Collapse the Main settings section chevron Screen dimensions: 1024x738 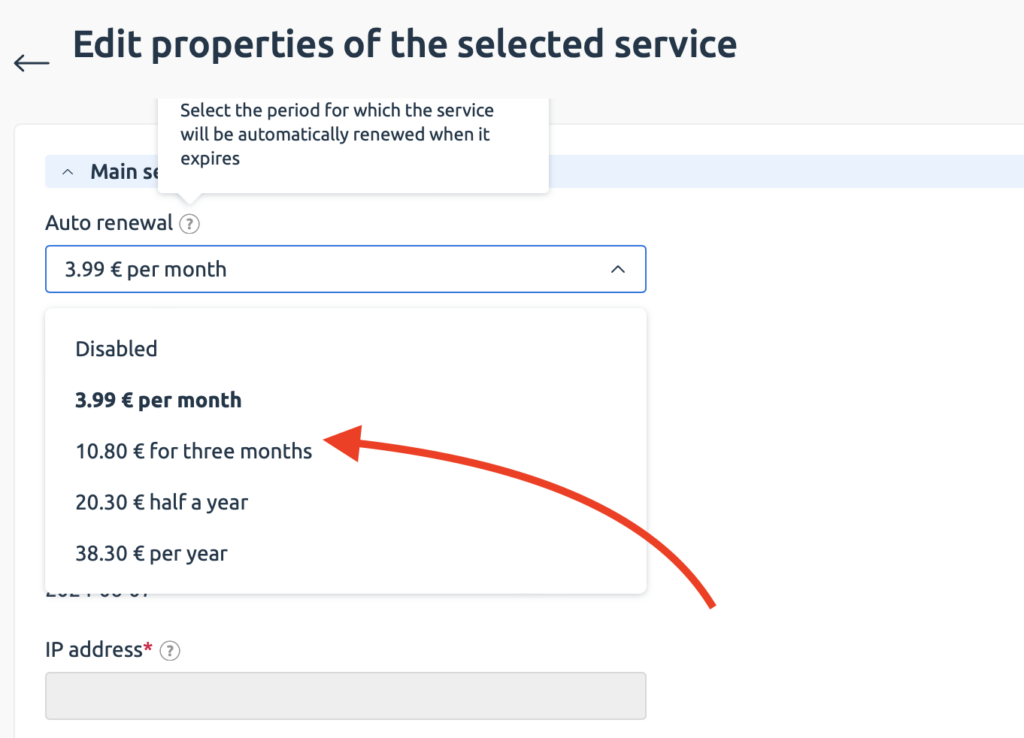click(67, 172)
